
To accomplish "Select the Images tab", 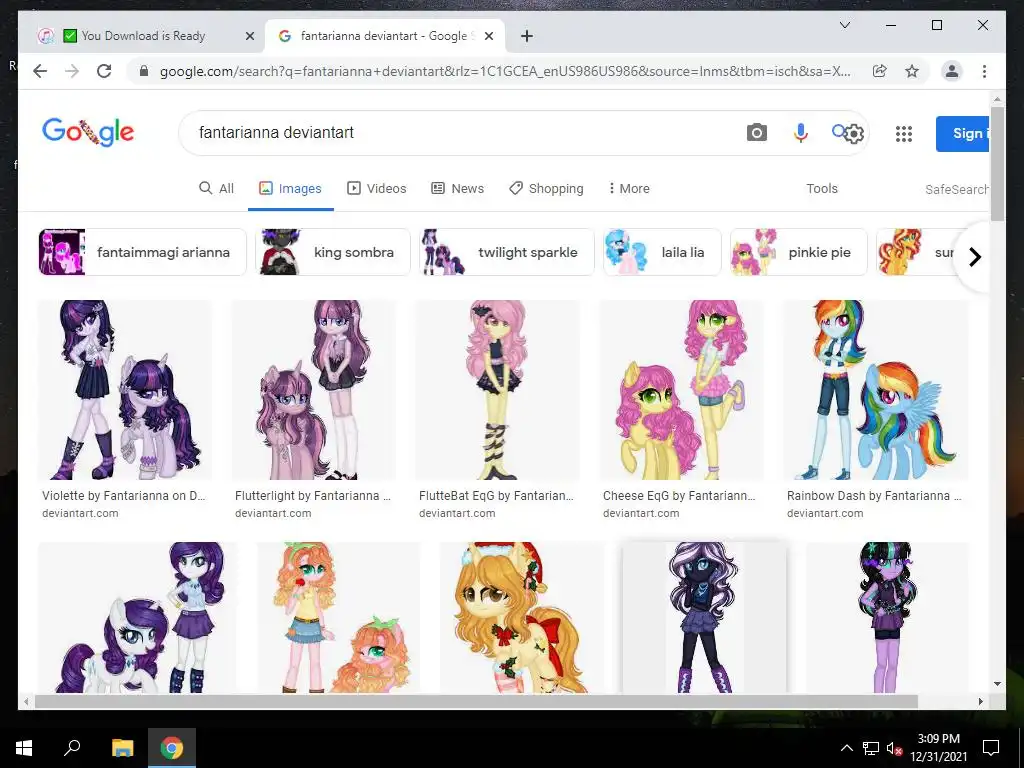I will [291, 189].
